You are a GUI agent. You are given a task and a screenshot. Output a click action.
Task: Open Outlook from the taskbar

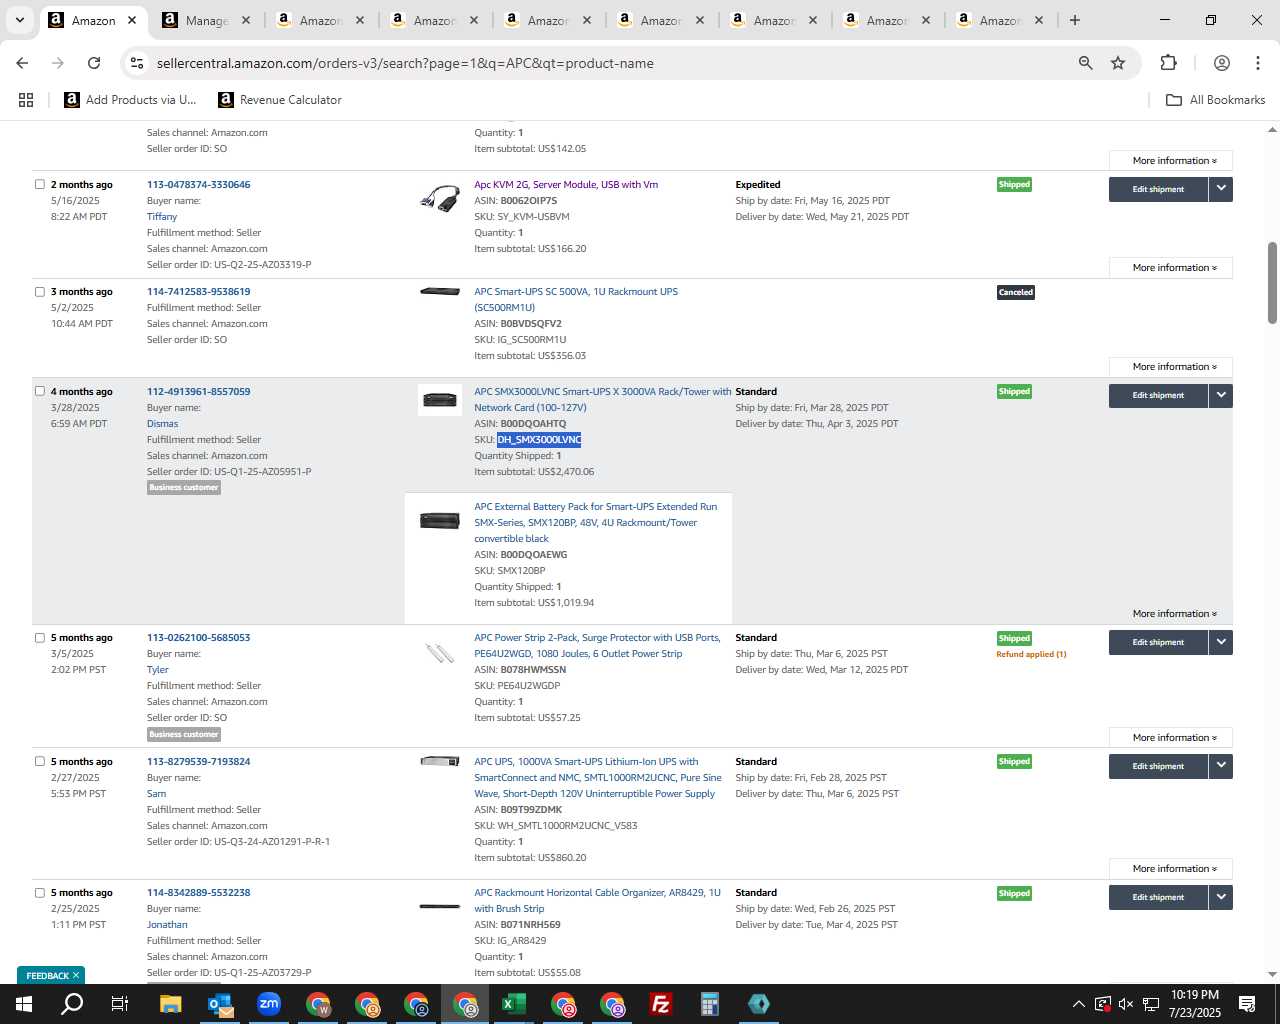[219, 1004]
